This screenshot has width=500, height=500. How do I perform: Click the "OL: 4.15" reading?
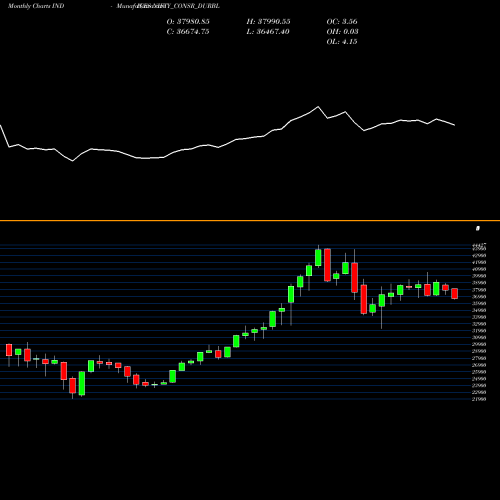(x=342, y=41)
